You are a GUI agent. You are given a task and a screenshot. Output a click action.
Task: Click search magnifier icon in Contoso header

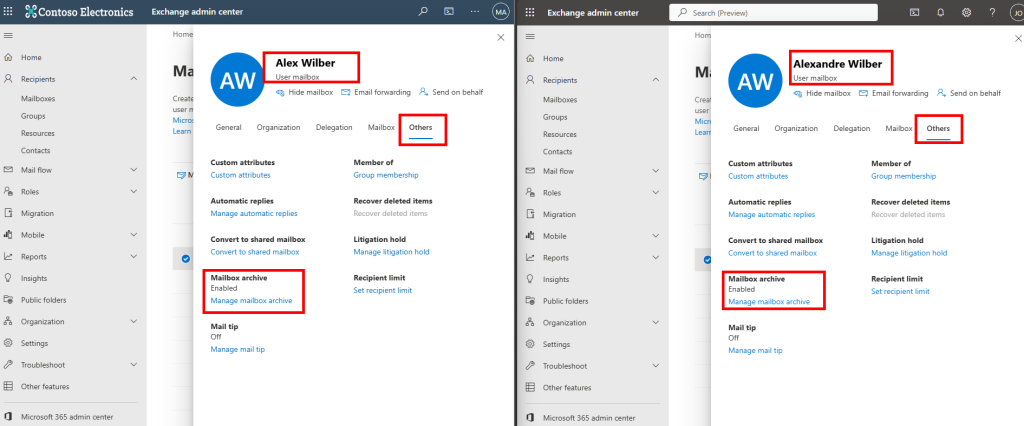pyautogui.click(x=423, y=12)
